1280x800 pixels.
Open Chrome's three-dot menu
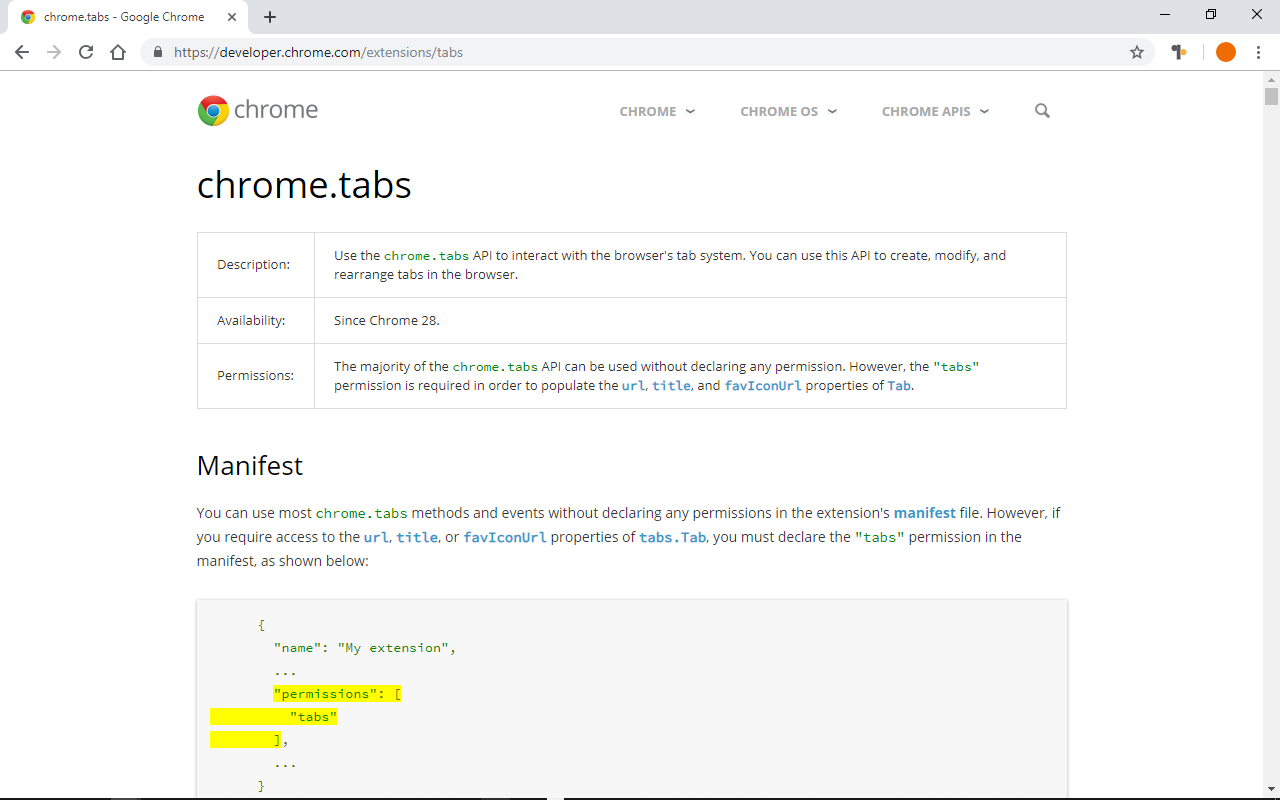pyautogui.click(x=1258, y=52)
